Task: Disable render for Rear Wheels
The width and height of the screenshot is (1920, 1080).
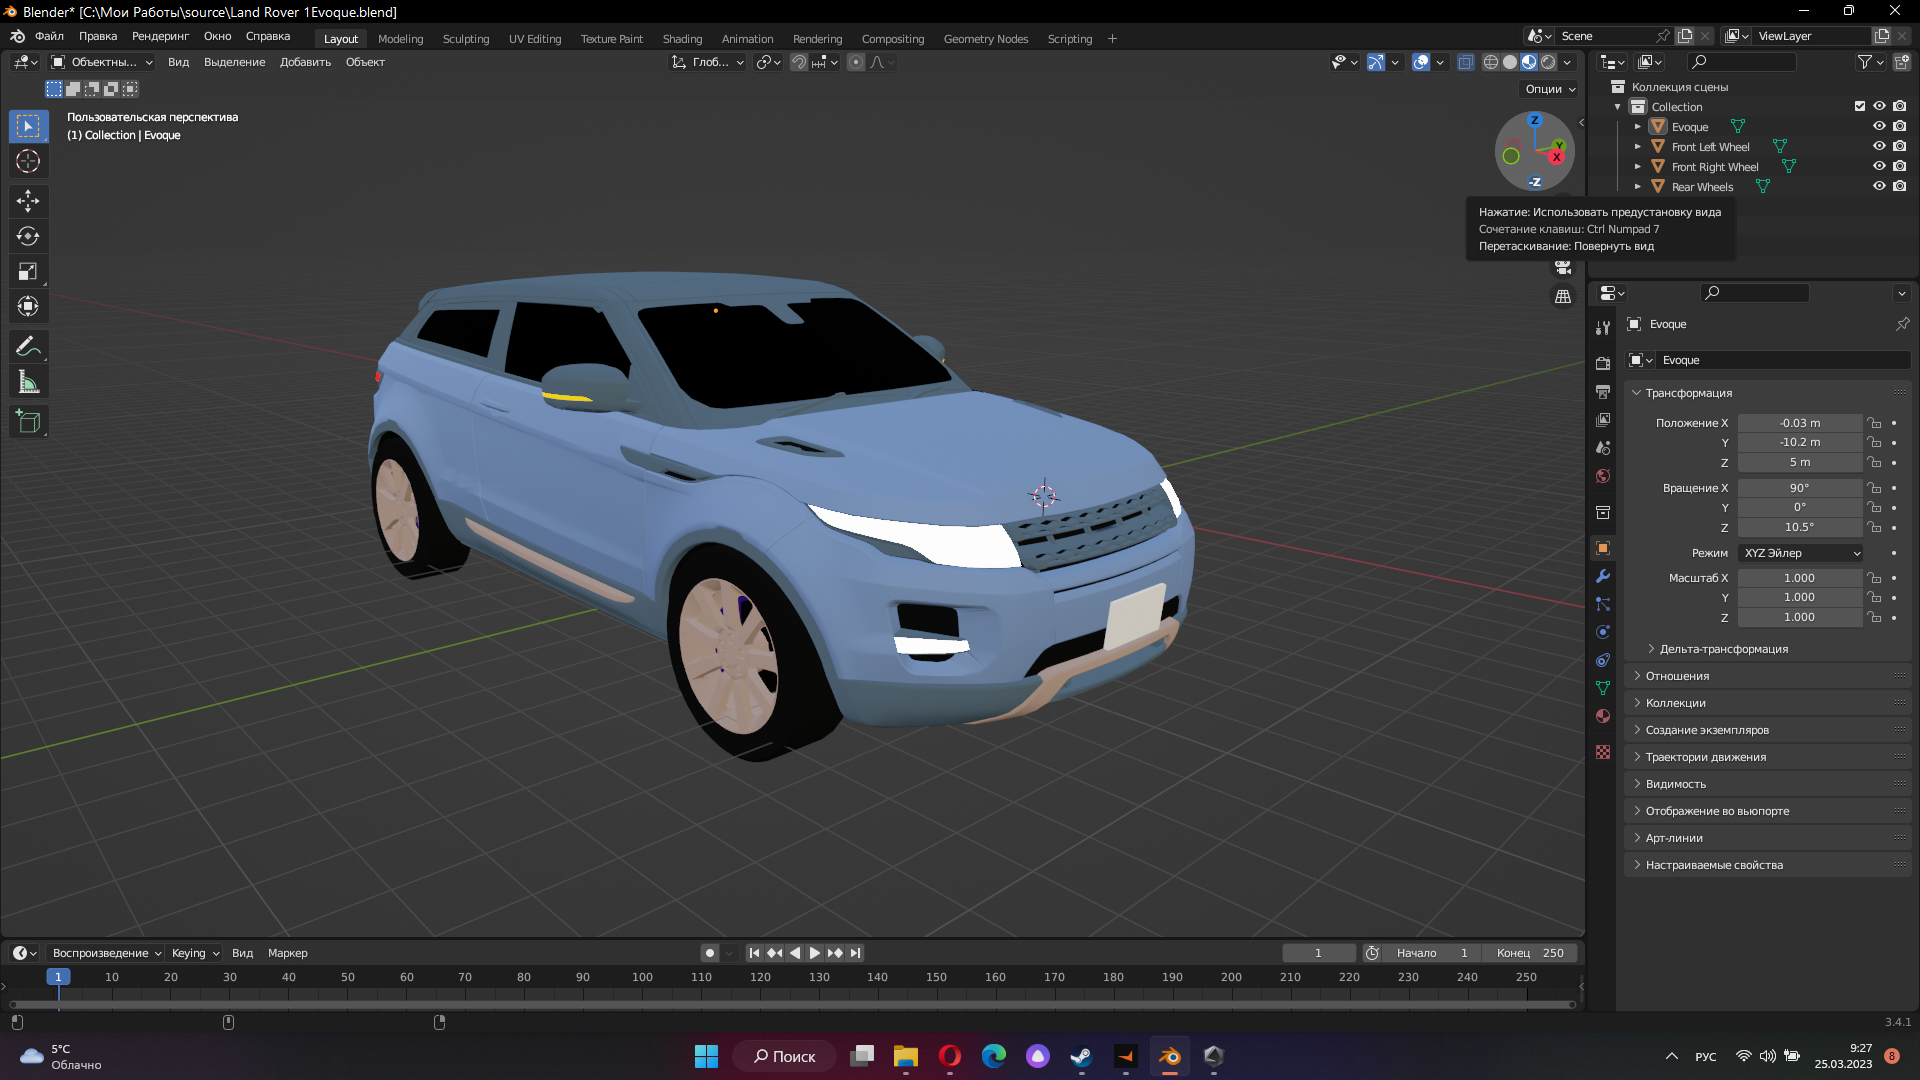Action: pos(1899,186)
